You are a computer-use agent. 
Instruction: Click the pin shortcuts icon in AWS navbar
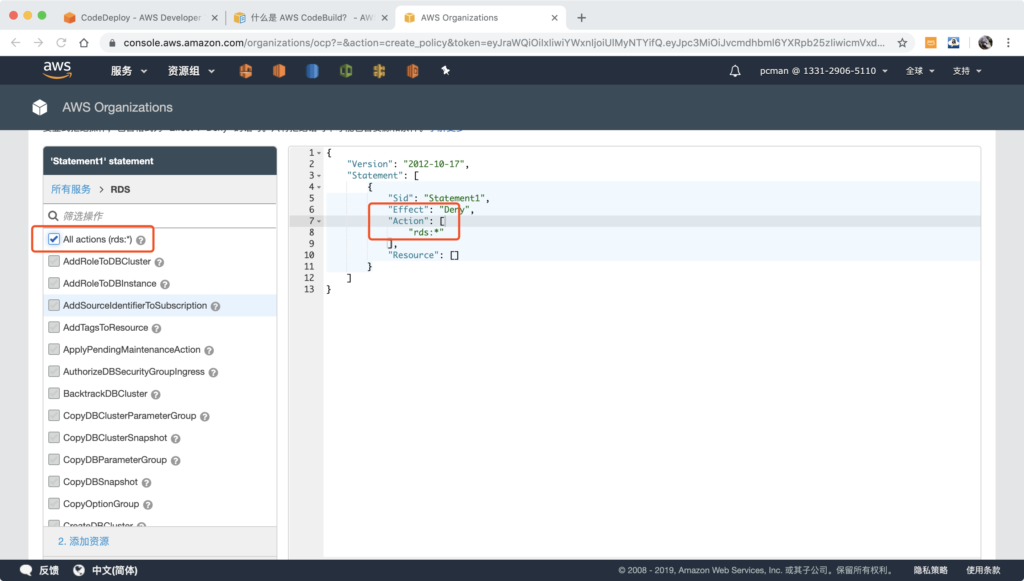[x=445, y=71]
